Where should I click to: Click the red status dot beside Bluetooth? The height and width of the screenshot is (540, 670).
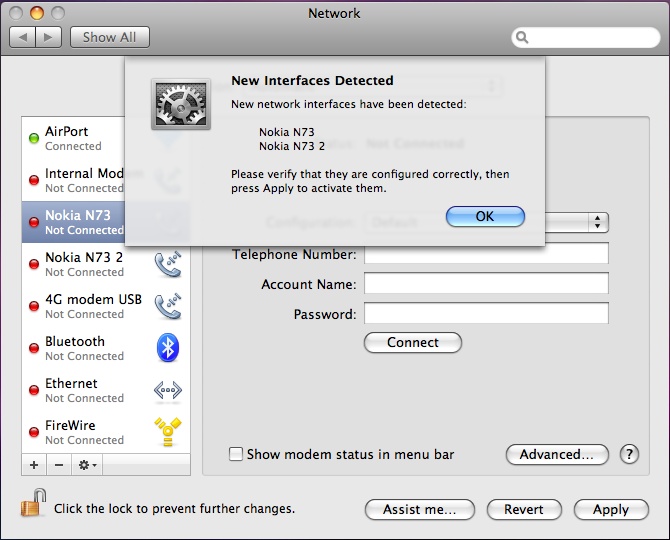point(34,348)
